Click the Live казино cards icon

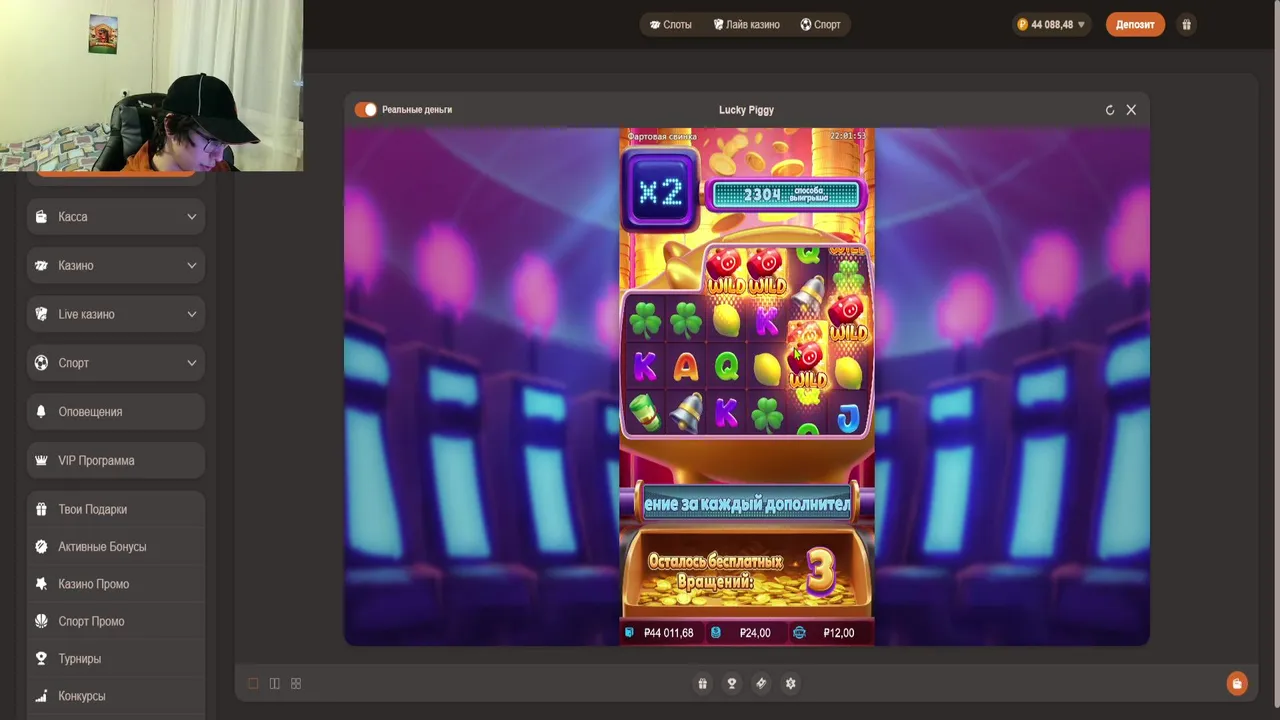pyautogui.click(x=41, y=314)
